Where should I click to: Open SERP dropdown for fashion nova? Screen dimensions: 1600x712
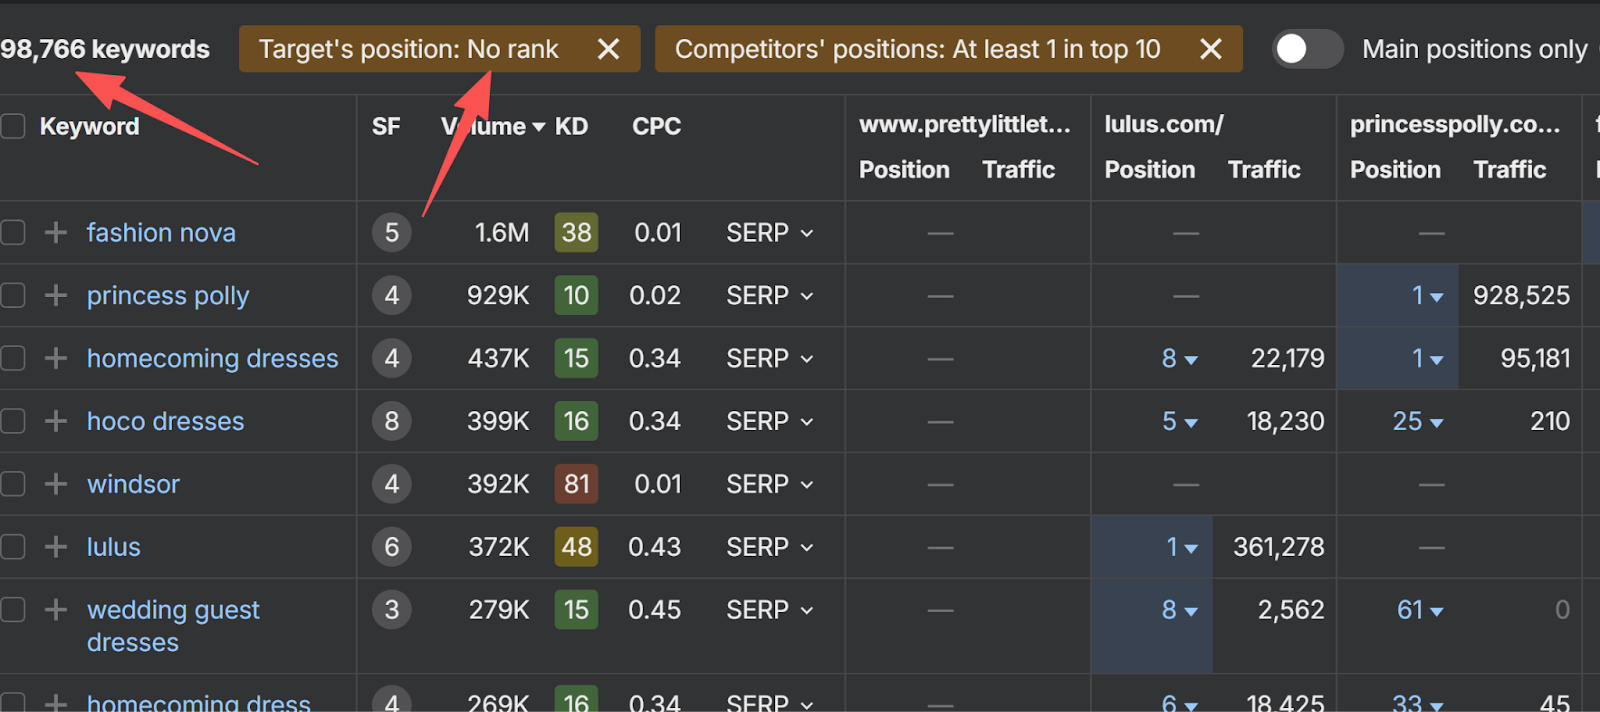coord(769,233)
